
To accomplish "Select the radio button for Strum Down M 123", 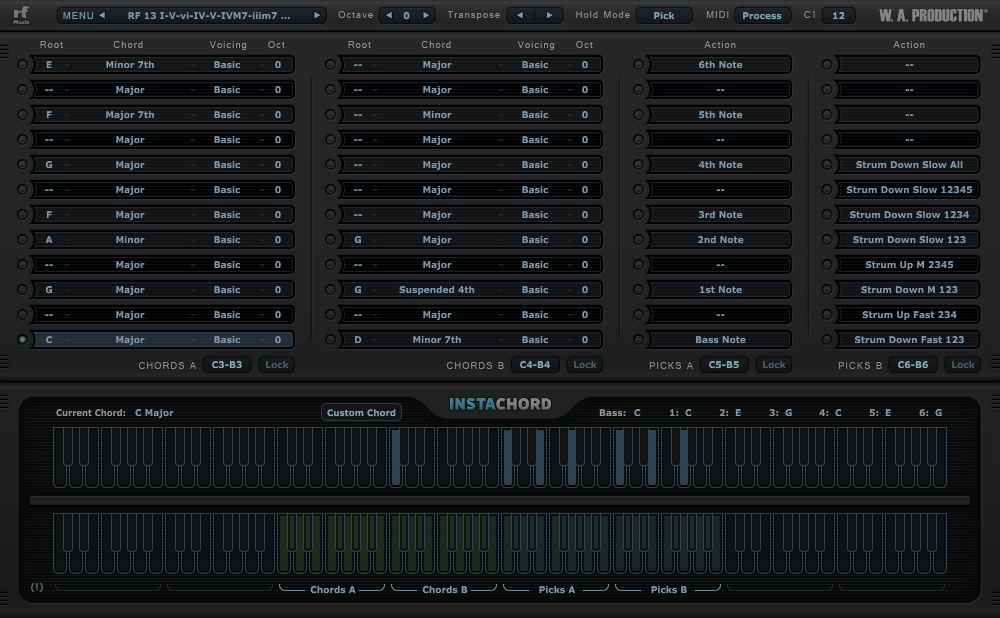I will coord(827,290).
